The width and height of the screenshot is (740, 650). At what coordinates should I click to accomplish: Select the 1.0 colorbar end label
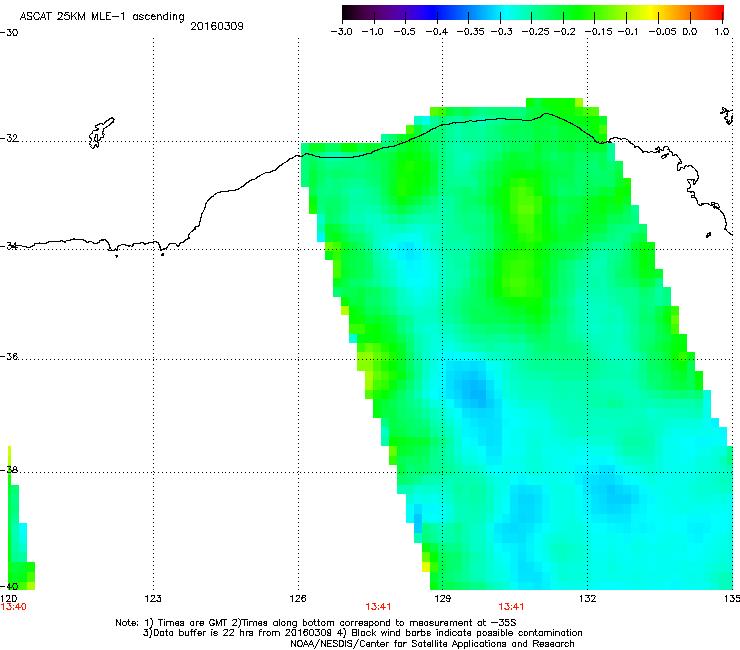722,32
